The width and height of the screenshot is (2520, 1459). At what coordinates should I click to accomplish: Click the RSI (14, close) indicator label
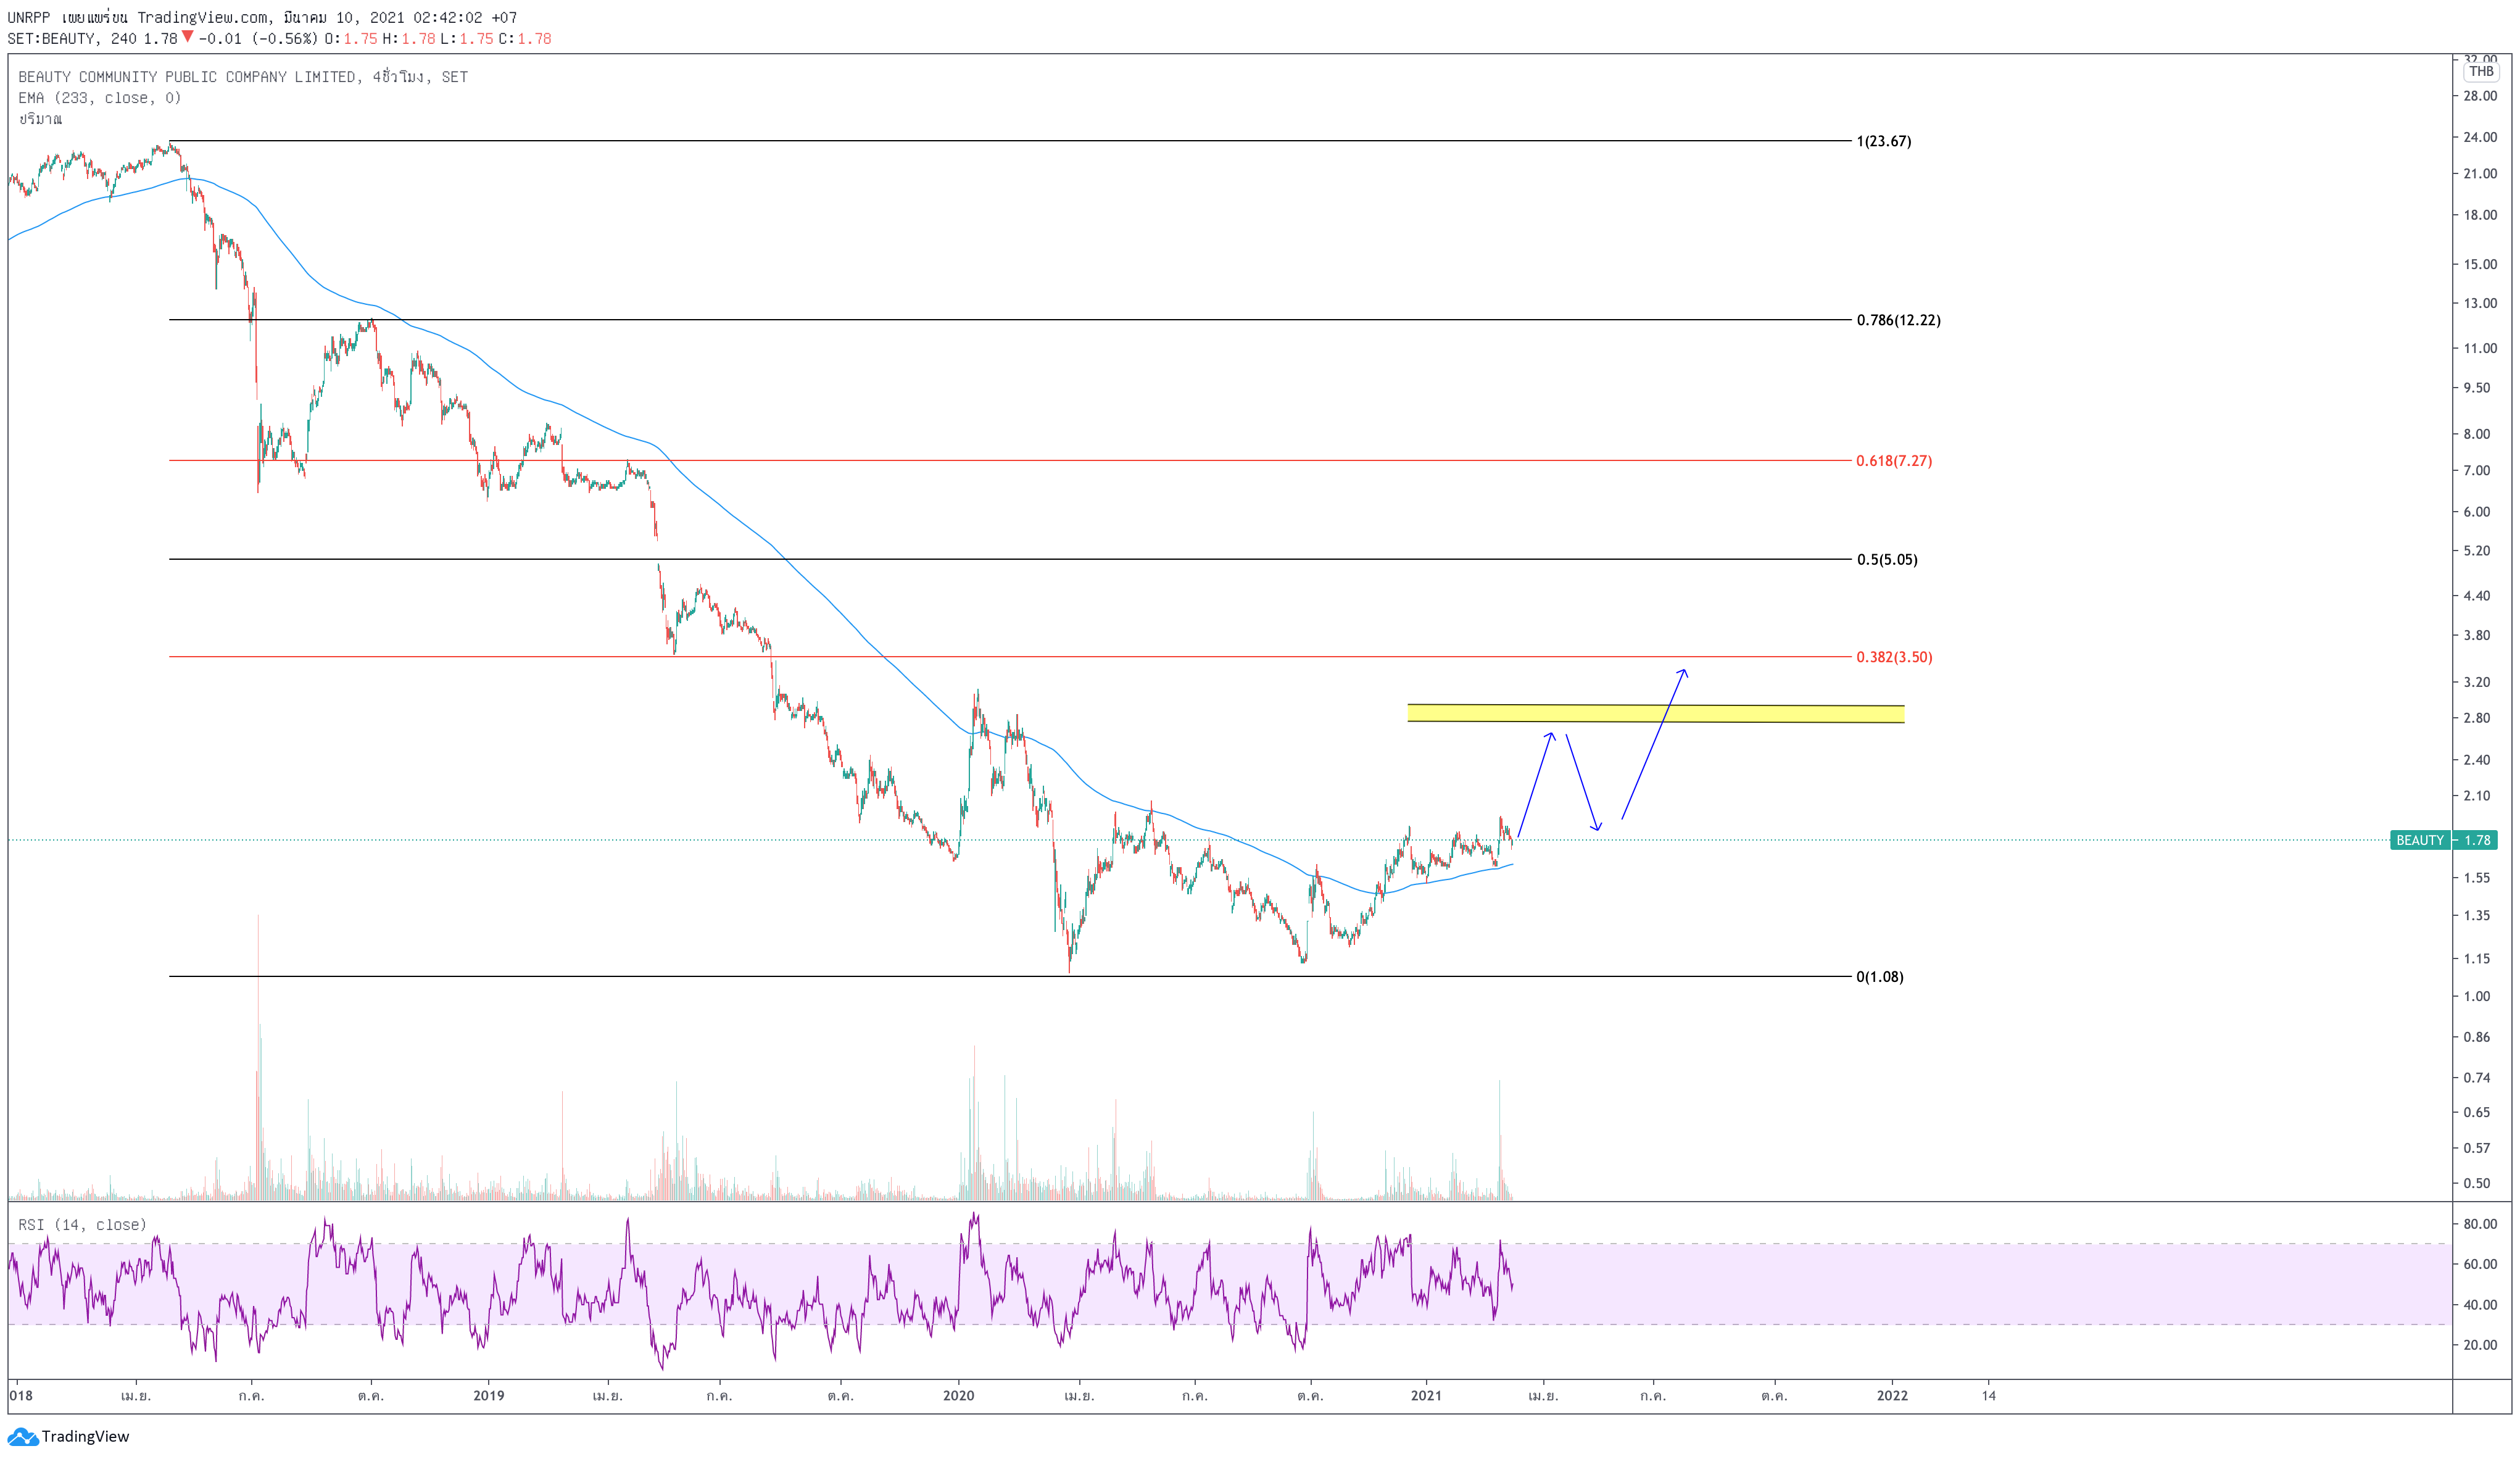click(x=82, y=1225)
